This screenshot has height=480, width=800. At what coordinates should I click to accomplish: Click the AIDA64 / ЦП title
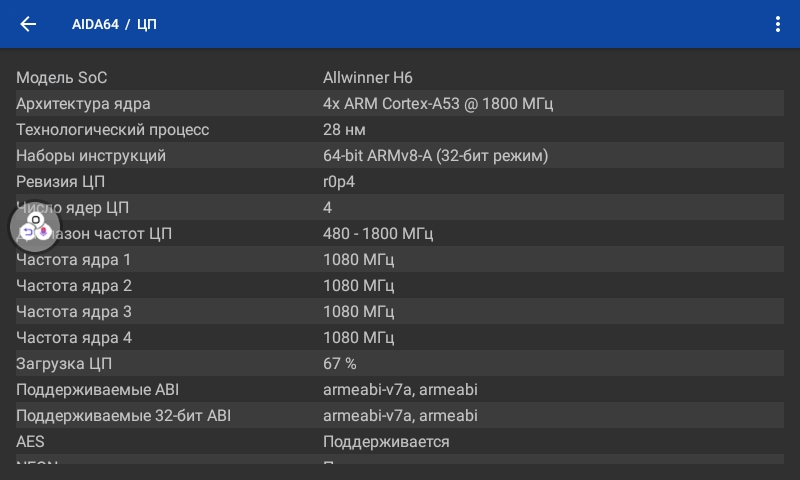click(114, 24)
